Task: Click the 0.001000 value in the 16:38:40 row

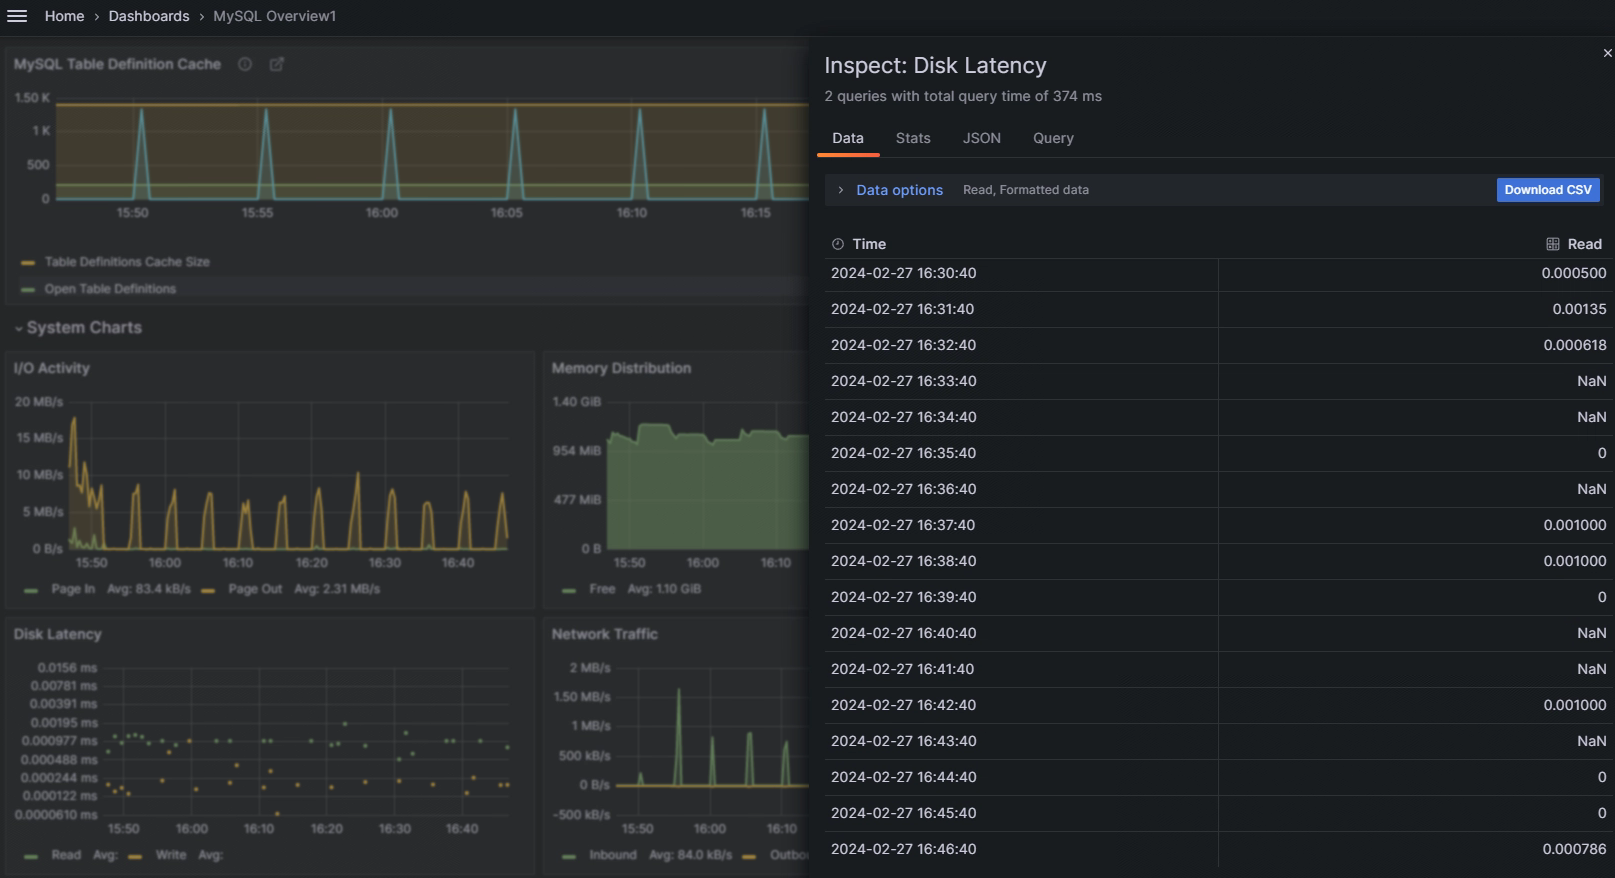Action: click(1574, 561)
